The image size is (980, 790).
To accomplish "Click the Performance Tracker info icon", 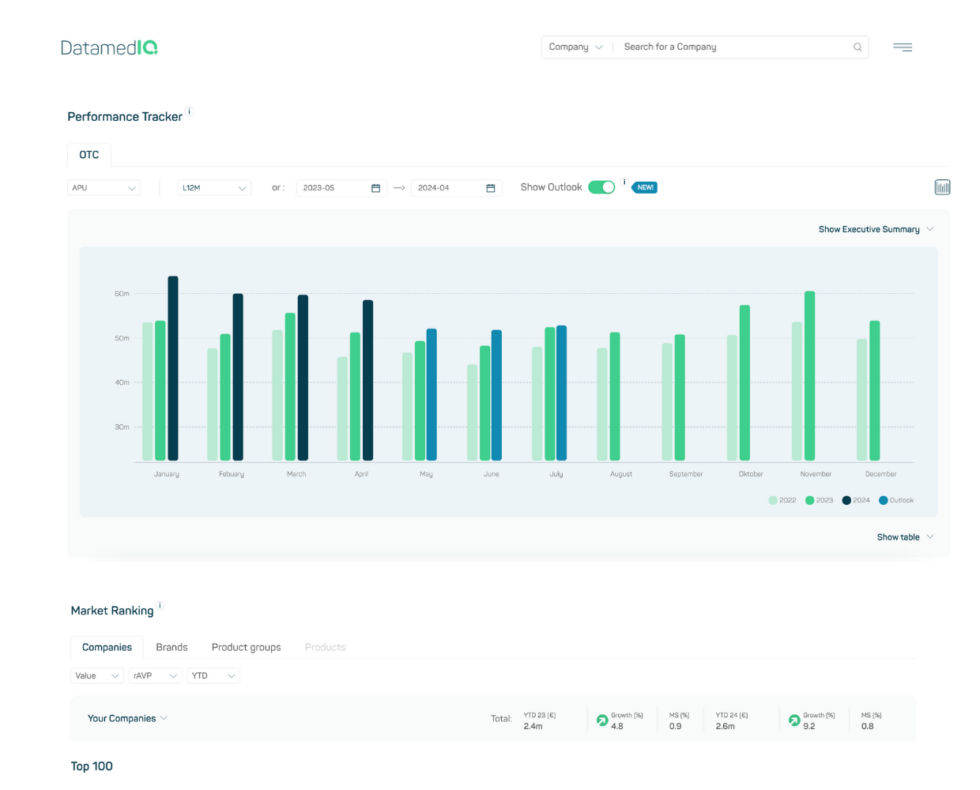I will click(189, 110).
